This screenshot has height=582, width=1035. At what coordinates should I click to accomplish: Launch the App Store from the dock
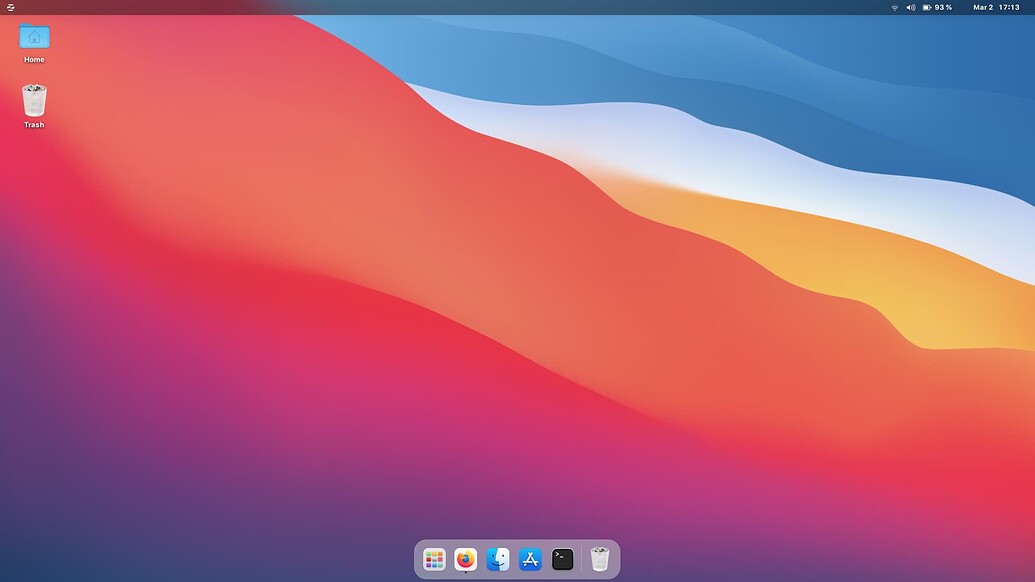pyautogui.click(x=530, y=559)
